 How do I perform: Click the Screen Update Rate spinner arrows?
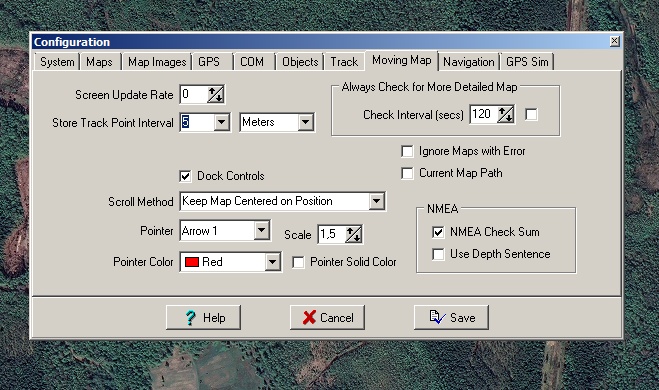(216, 95)
